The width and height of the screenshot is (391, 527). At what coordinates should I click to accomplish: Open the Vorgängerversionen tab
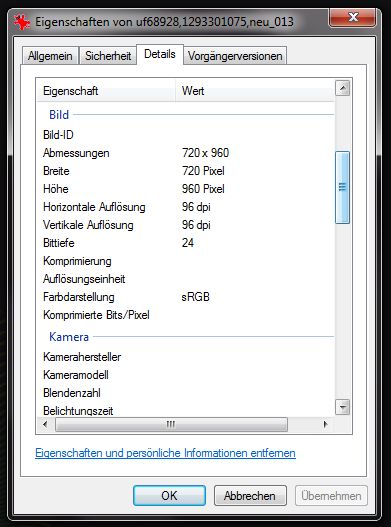click(235, 55)
